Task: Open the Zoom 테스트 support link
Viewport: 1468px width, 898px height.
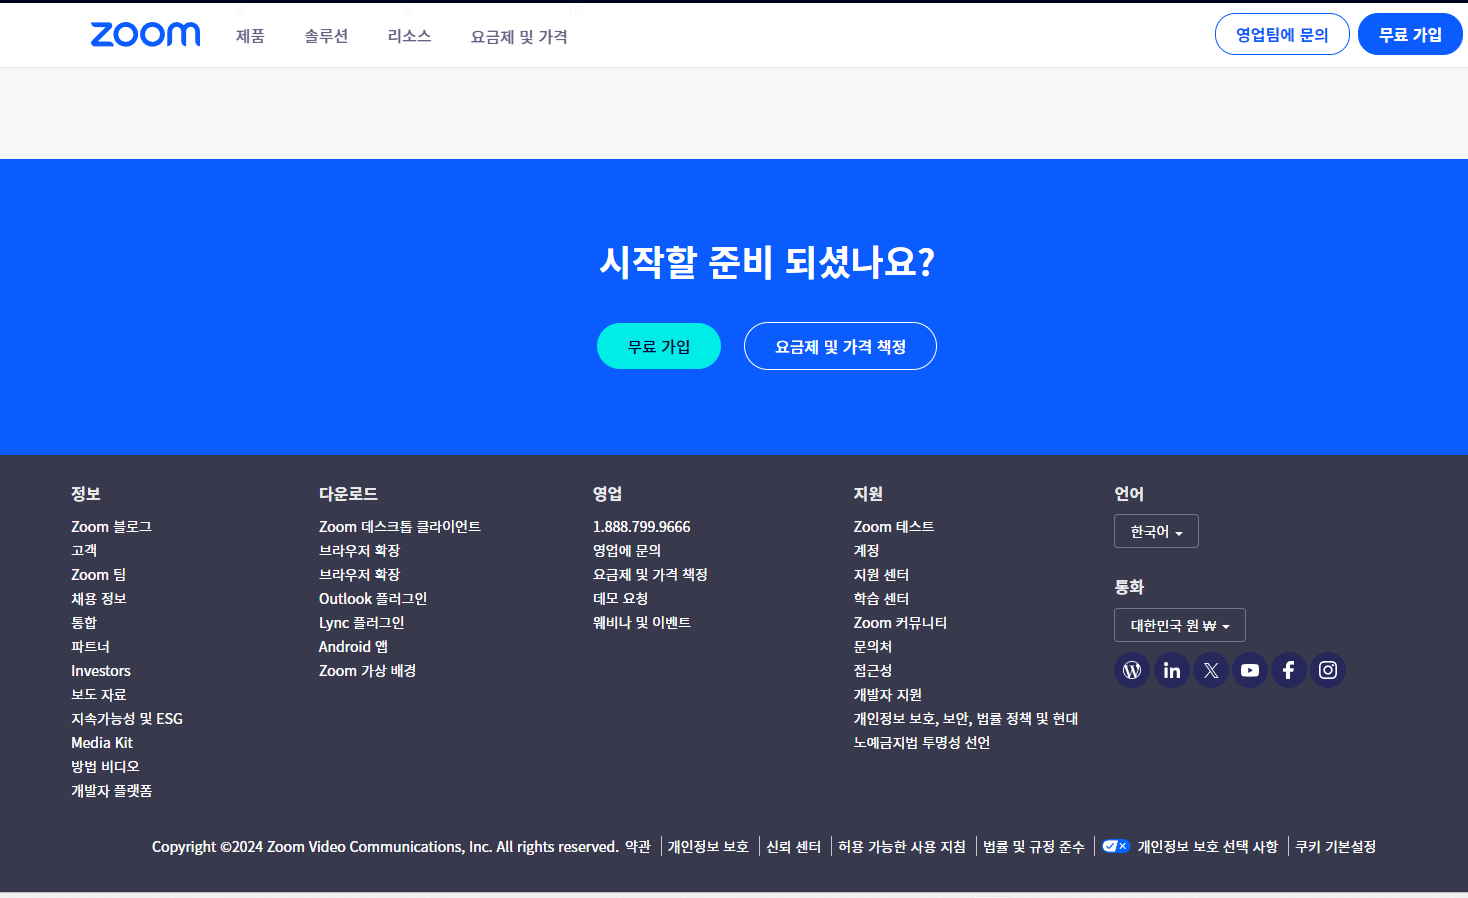Action: coord(894,526)
